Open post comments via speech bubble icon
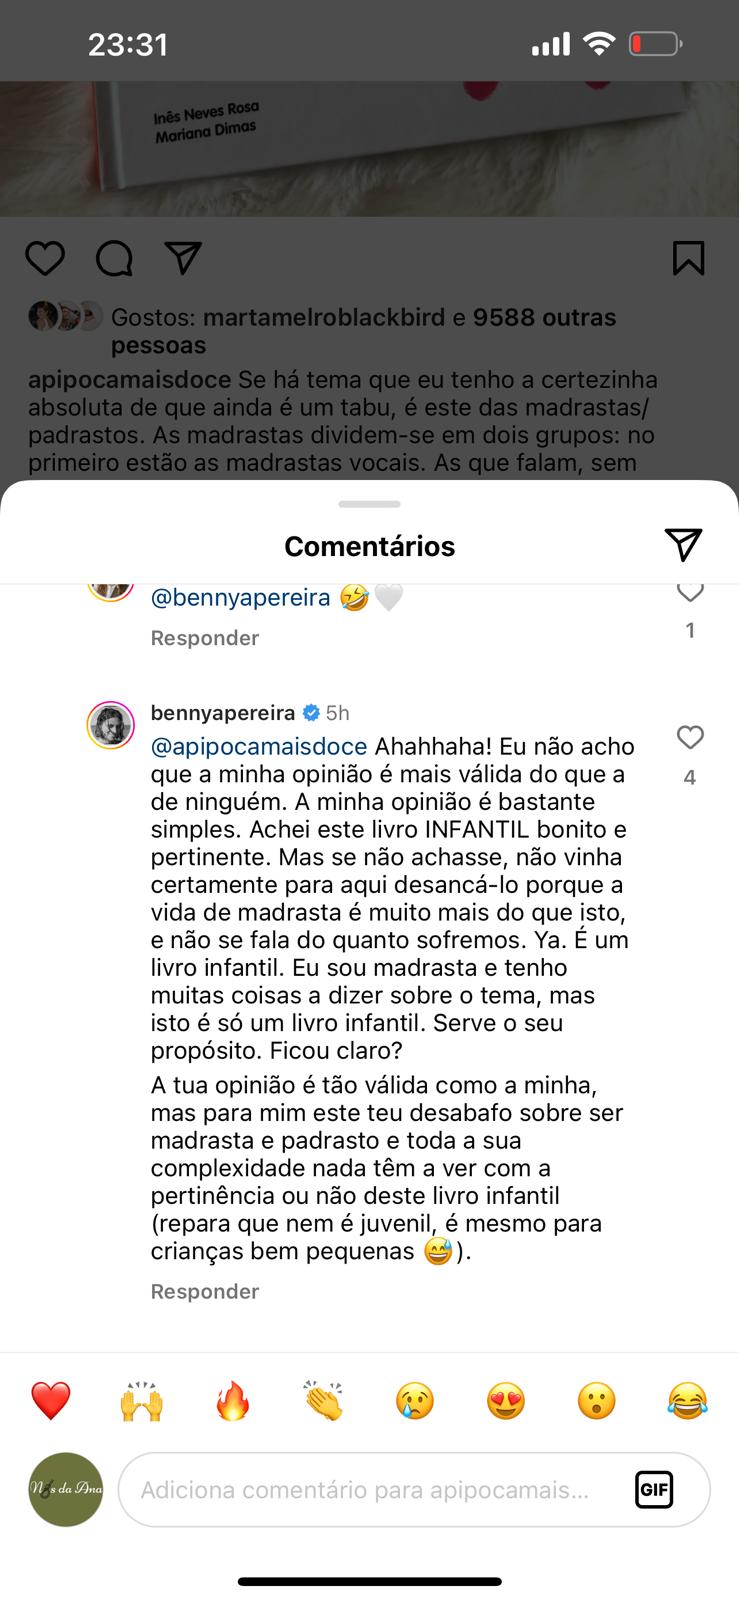This screenshot has width=739, height=1600. point(114,258)
